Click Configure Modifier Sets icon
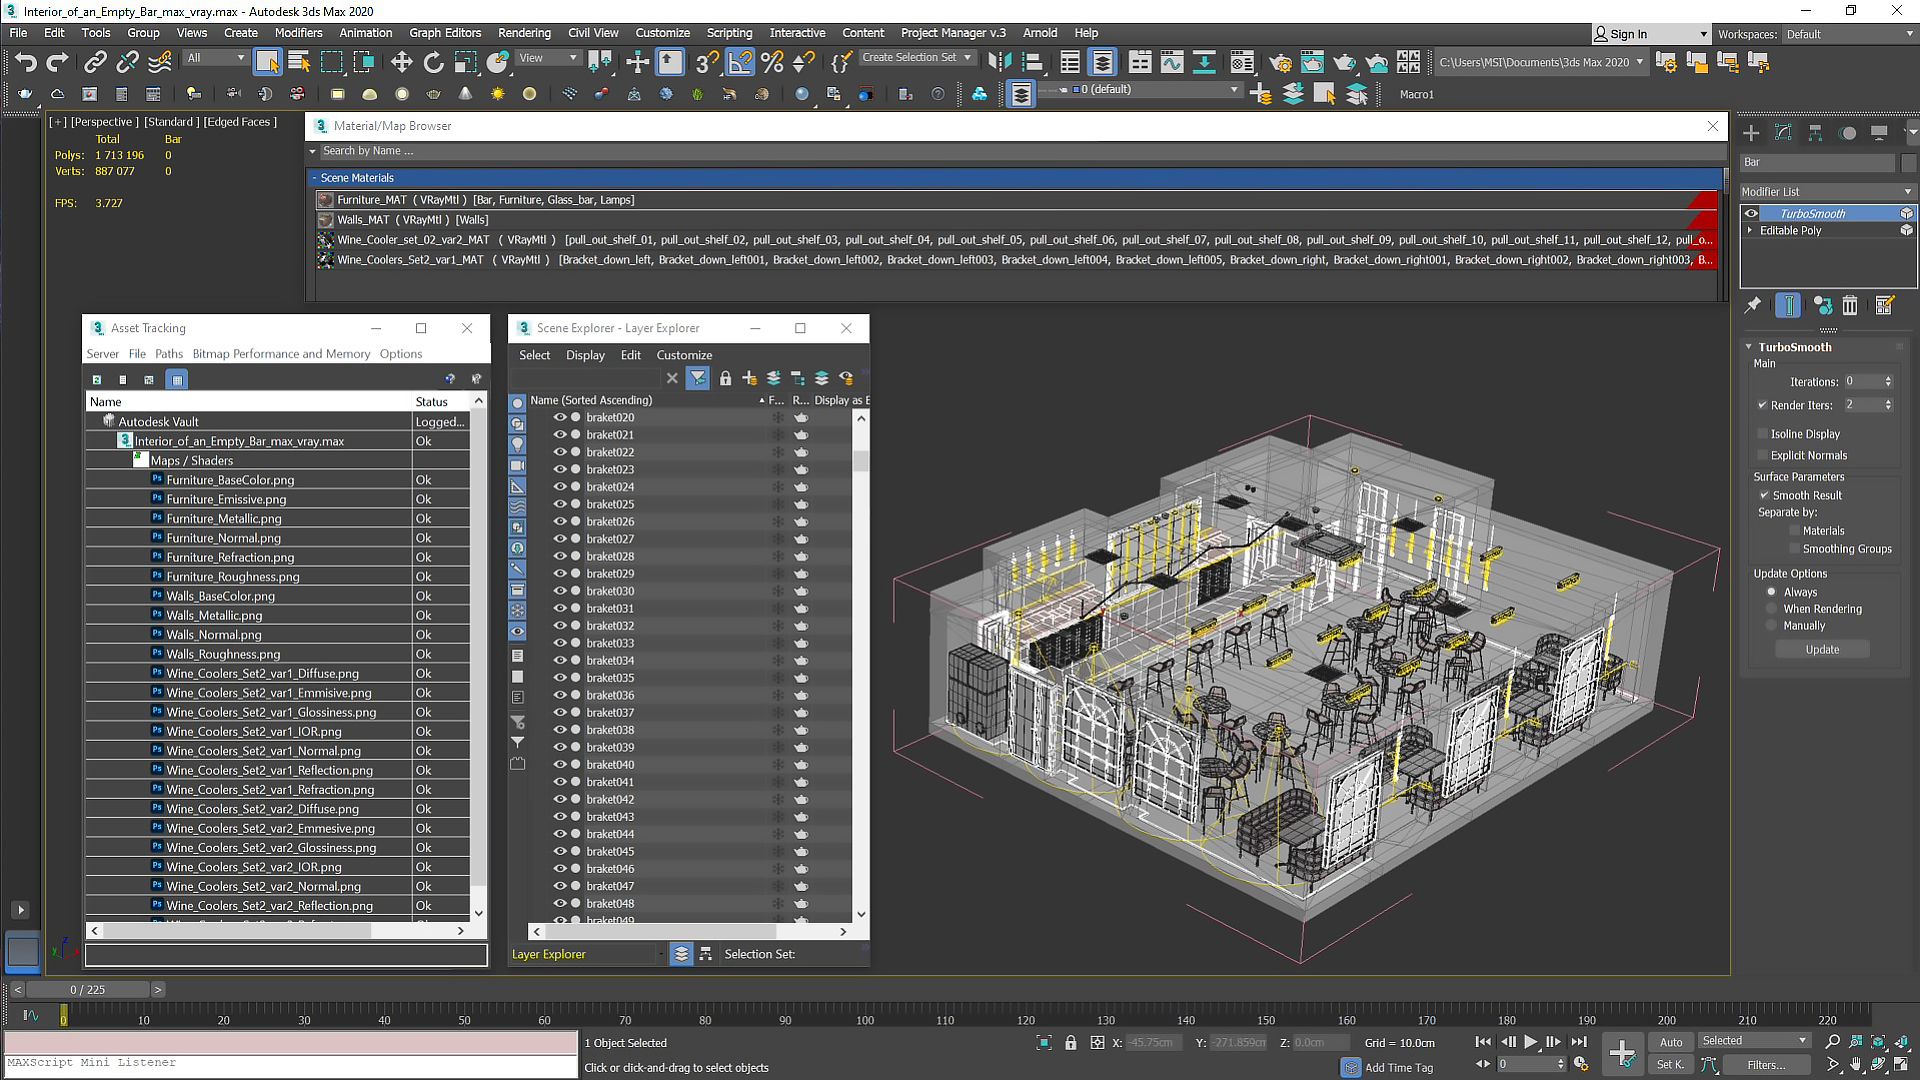 [1885, 306]
